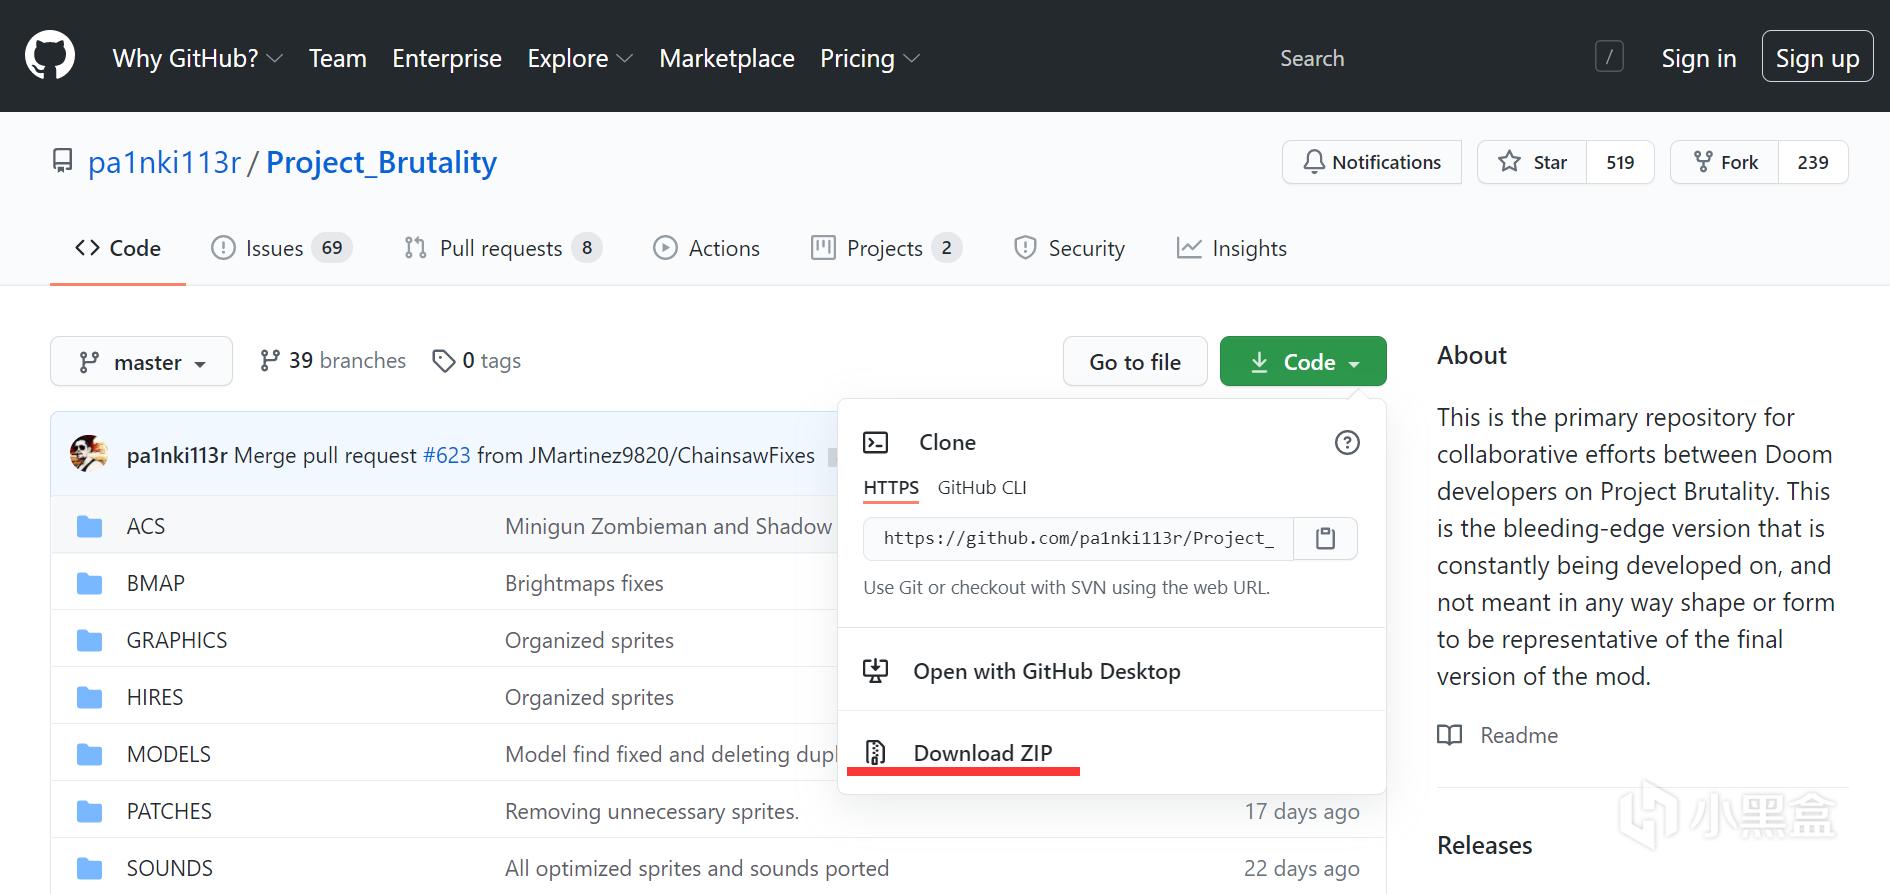
Task: Expand the Why GitHub? menu
Action: pos(197,59)
